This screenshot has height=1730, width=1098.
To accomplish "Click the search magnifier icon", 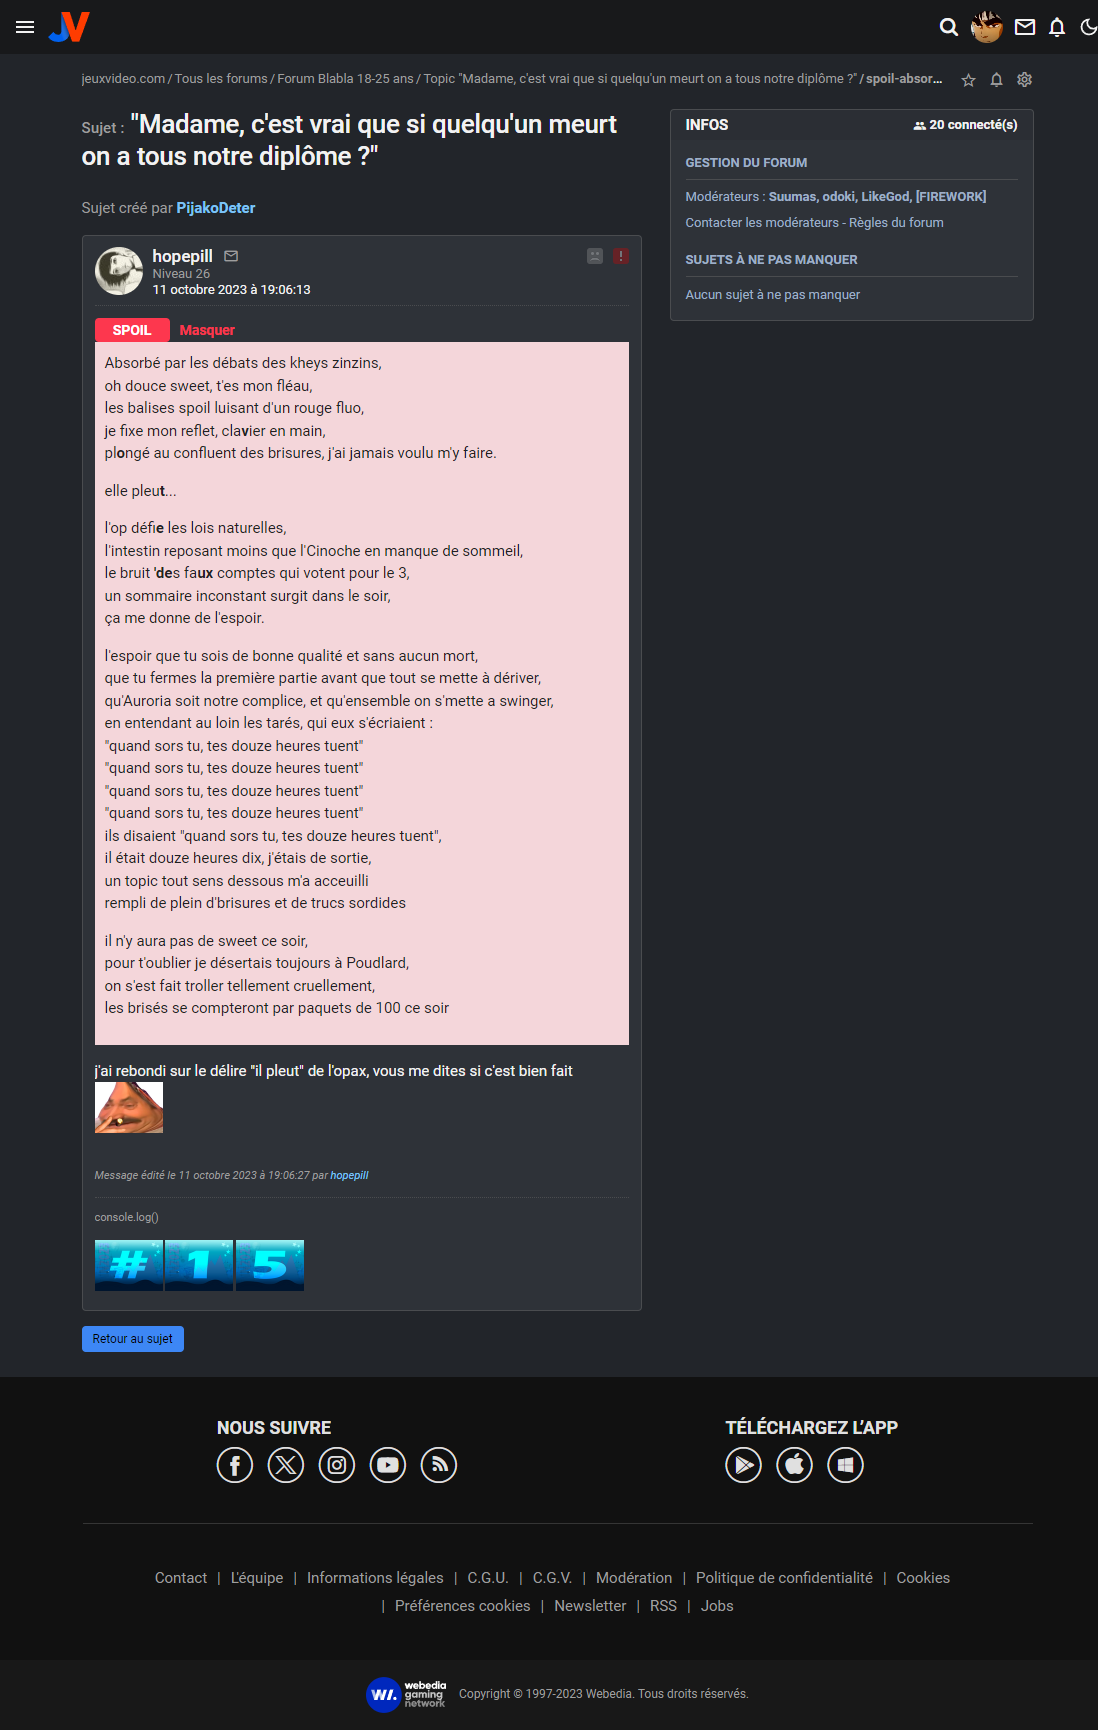I will click(949, 27).
